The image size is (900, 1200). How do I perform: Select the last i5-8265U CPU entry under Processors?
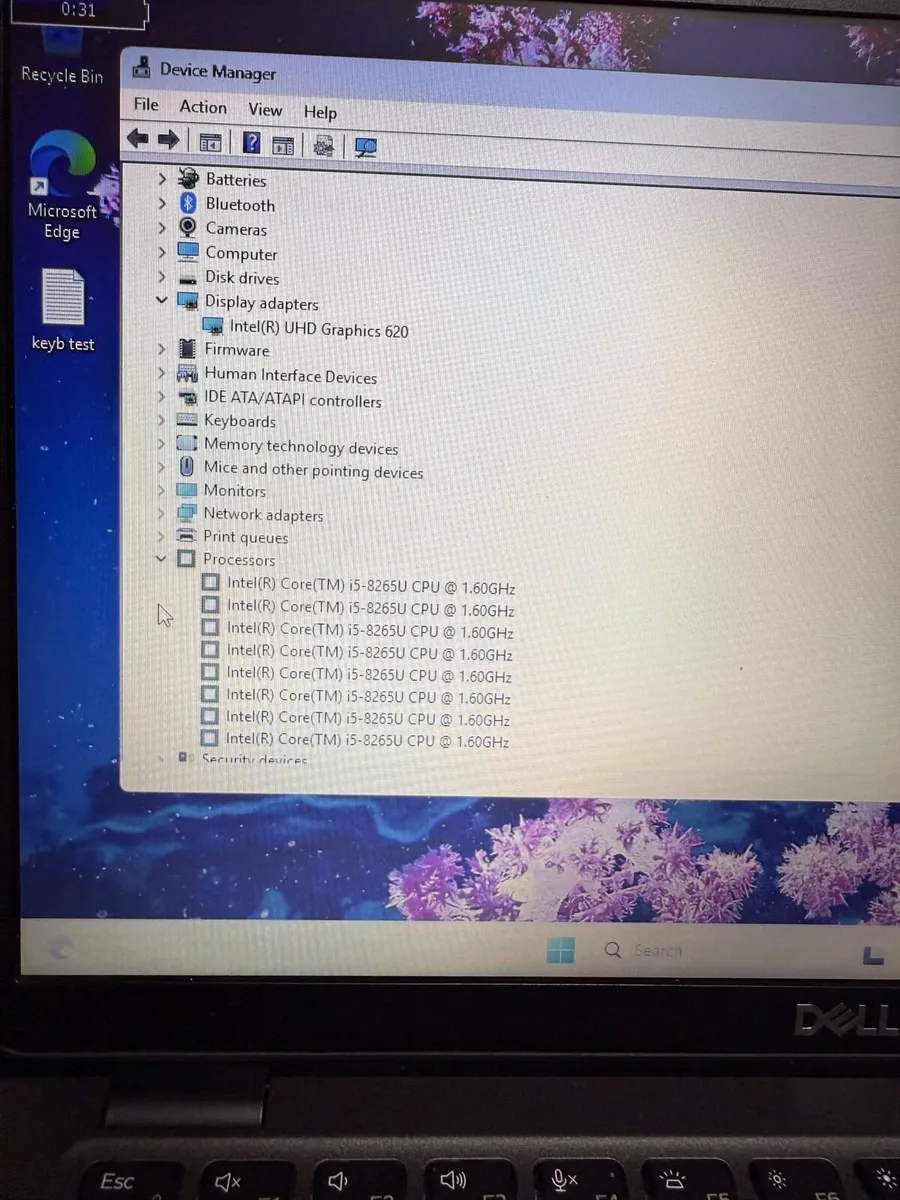(367, 740)
